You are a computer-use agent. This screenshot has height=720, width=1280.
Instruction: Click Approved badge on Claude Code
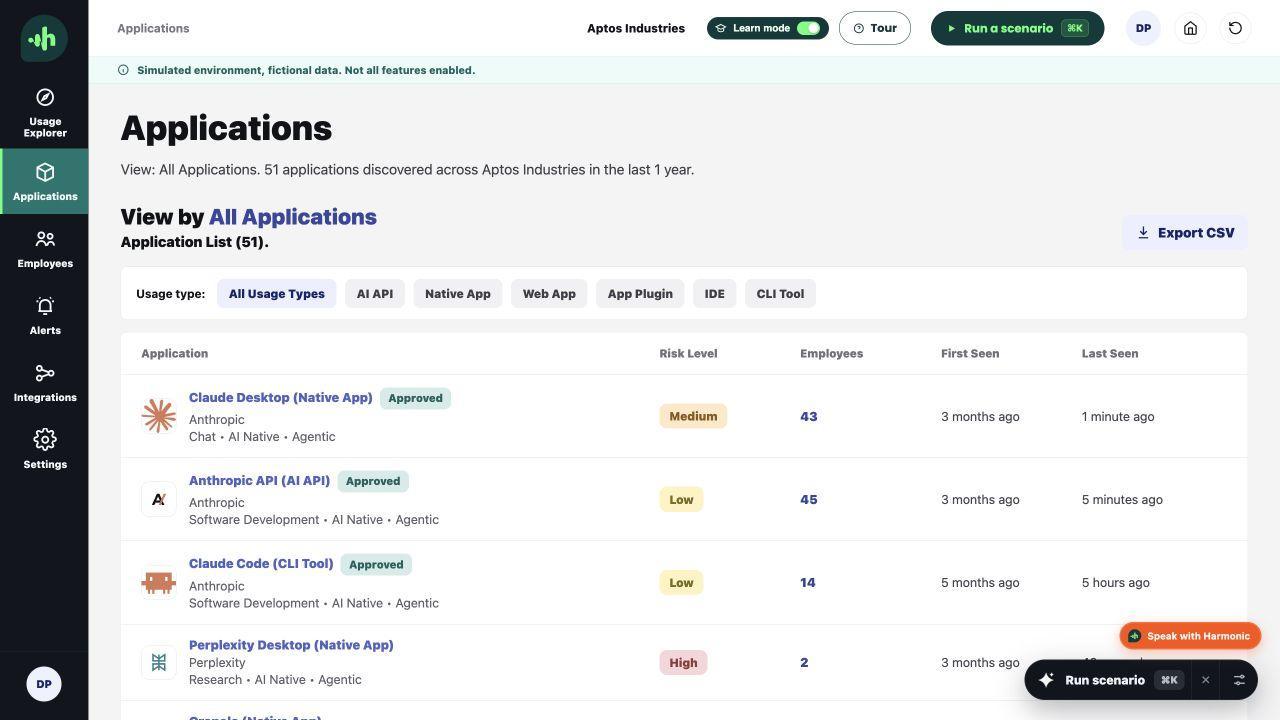(x=376, y=564)
